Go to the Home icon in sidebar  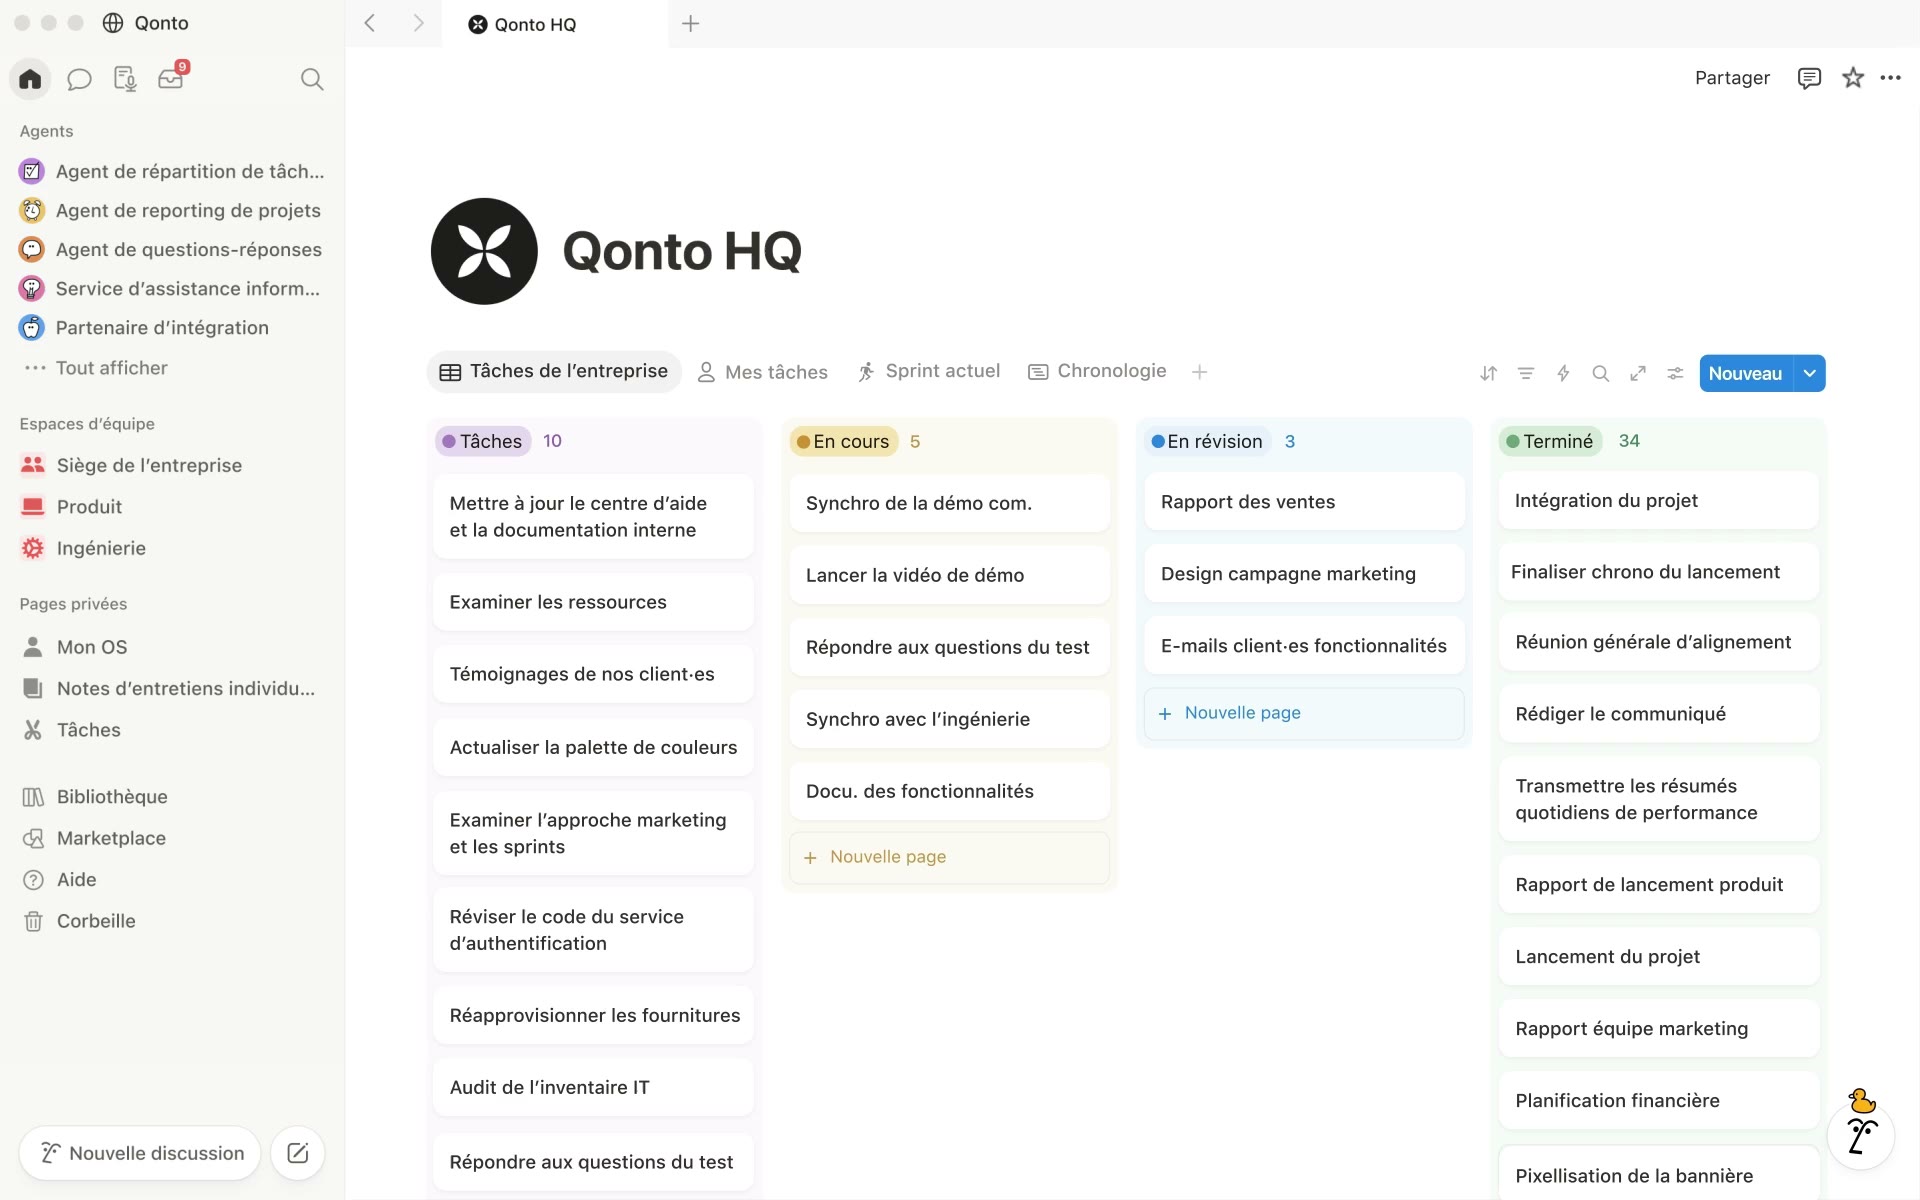[x=30, y=78]
